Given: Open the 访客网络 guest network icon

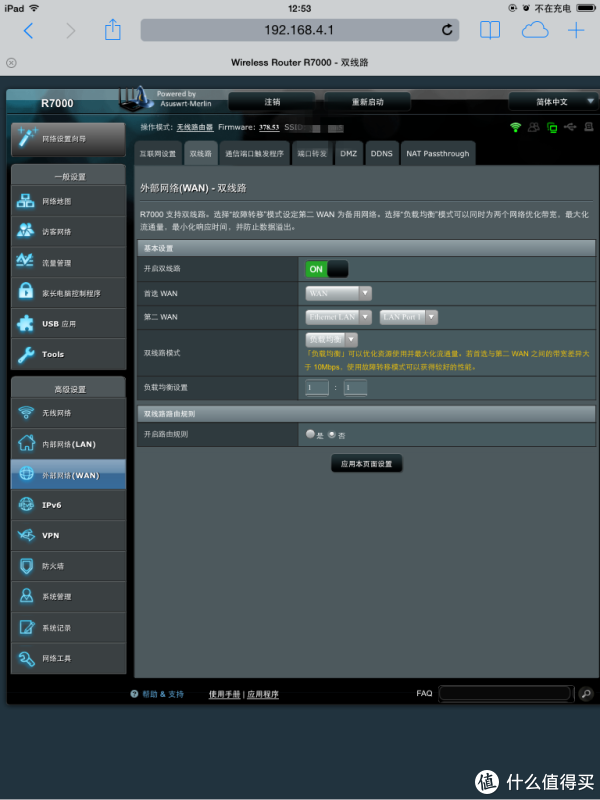Looking at the screenshot, I should [26, 231].
